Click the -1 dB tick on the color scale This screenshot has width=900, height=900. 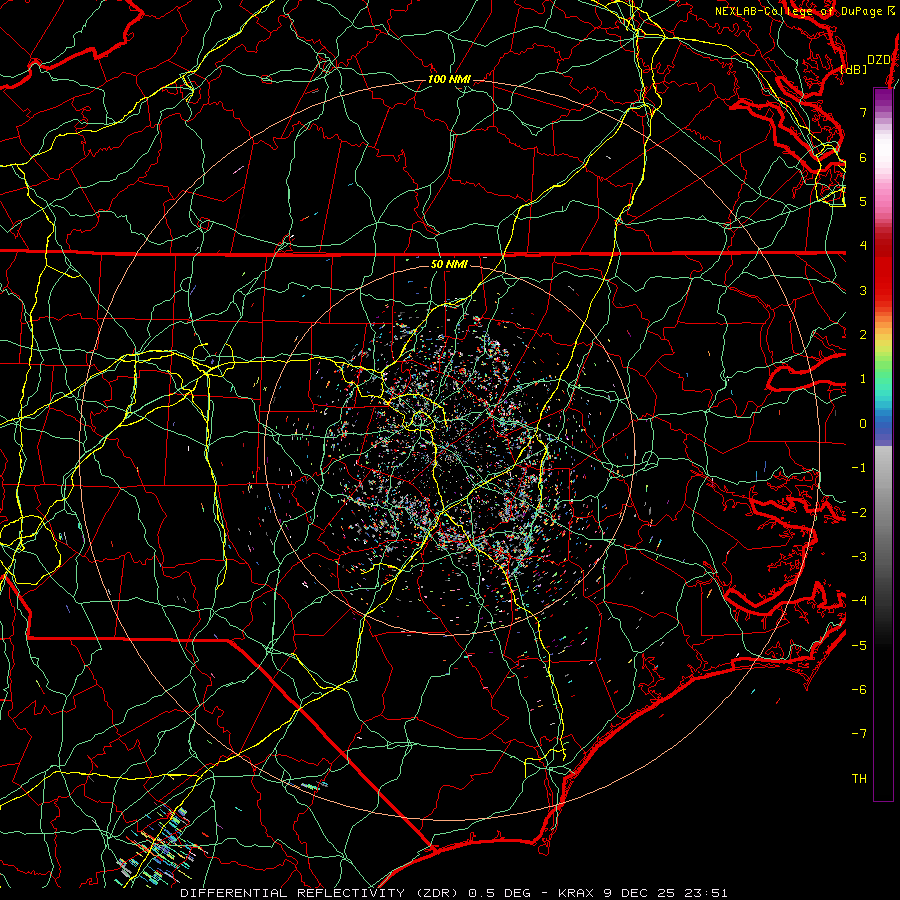(x=859, y=468)
